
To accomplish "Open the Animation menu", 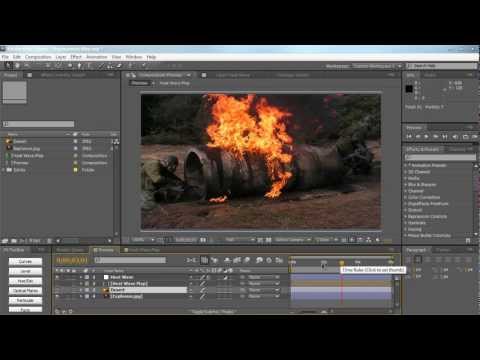I will 97,57.
